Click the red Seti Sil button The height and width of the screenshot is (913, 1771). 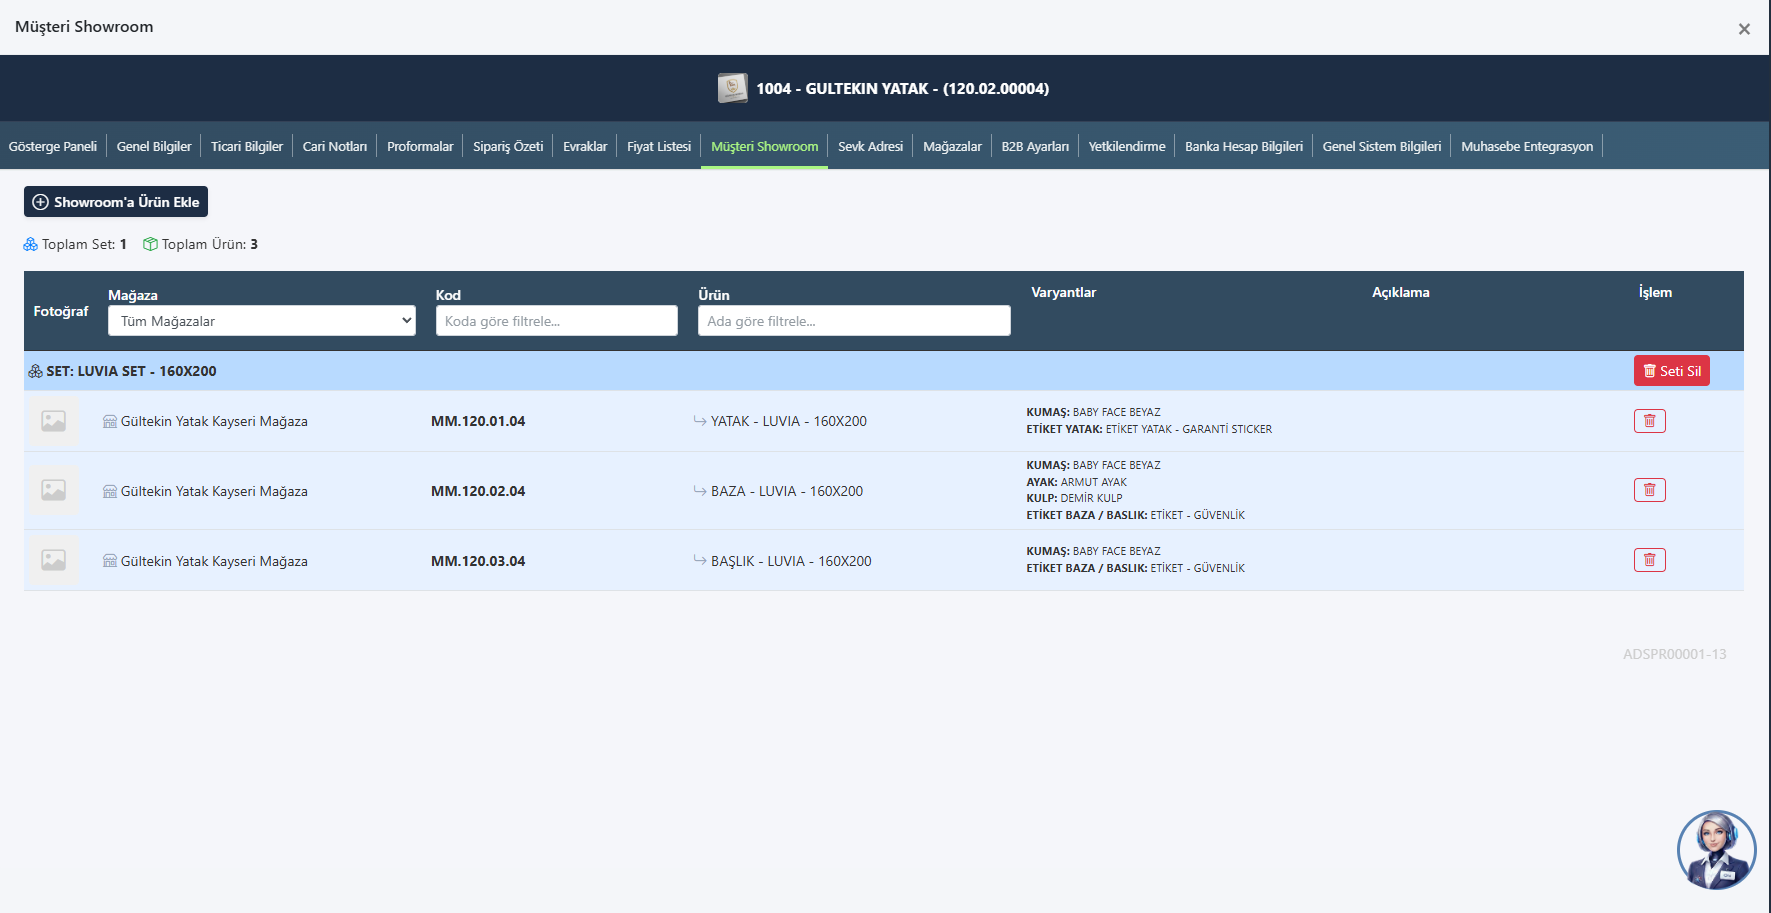tap(1671, 371)
